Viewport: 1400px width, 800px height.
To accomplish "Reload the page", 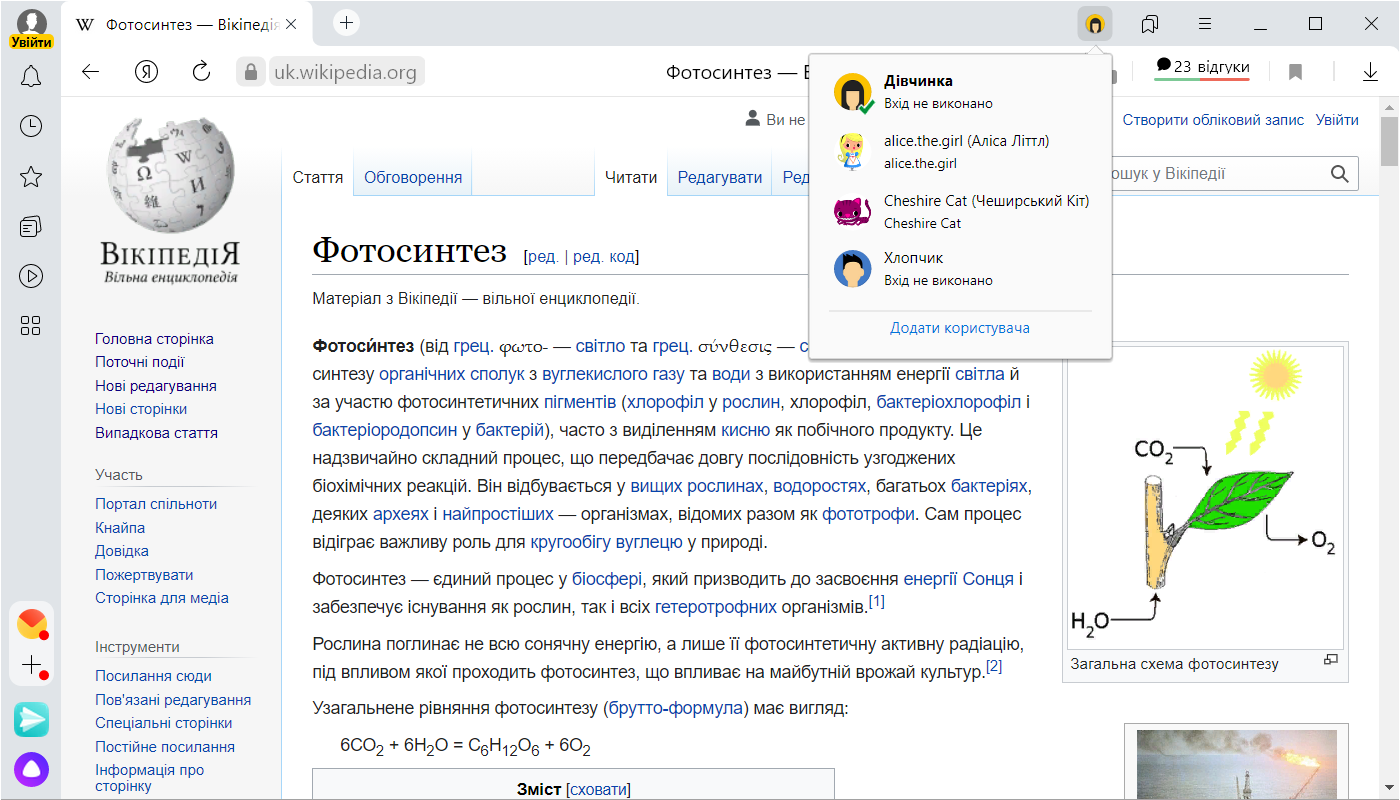I will [201, 72].
